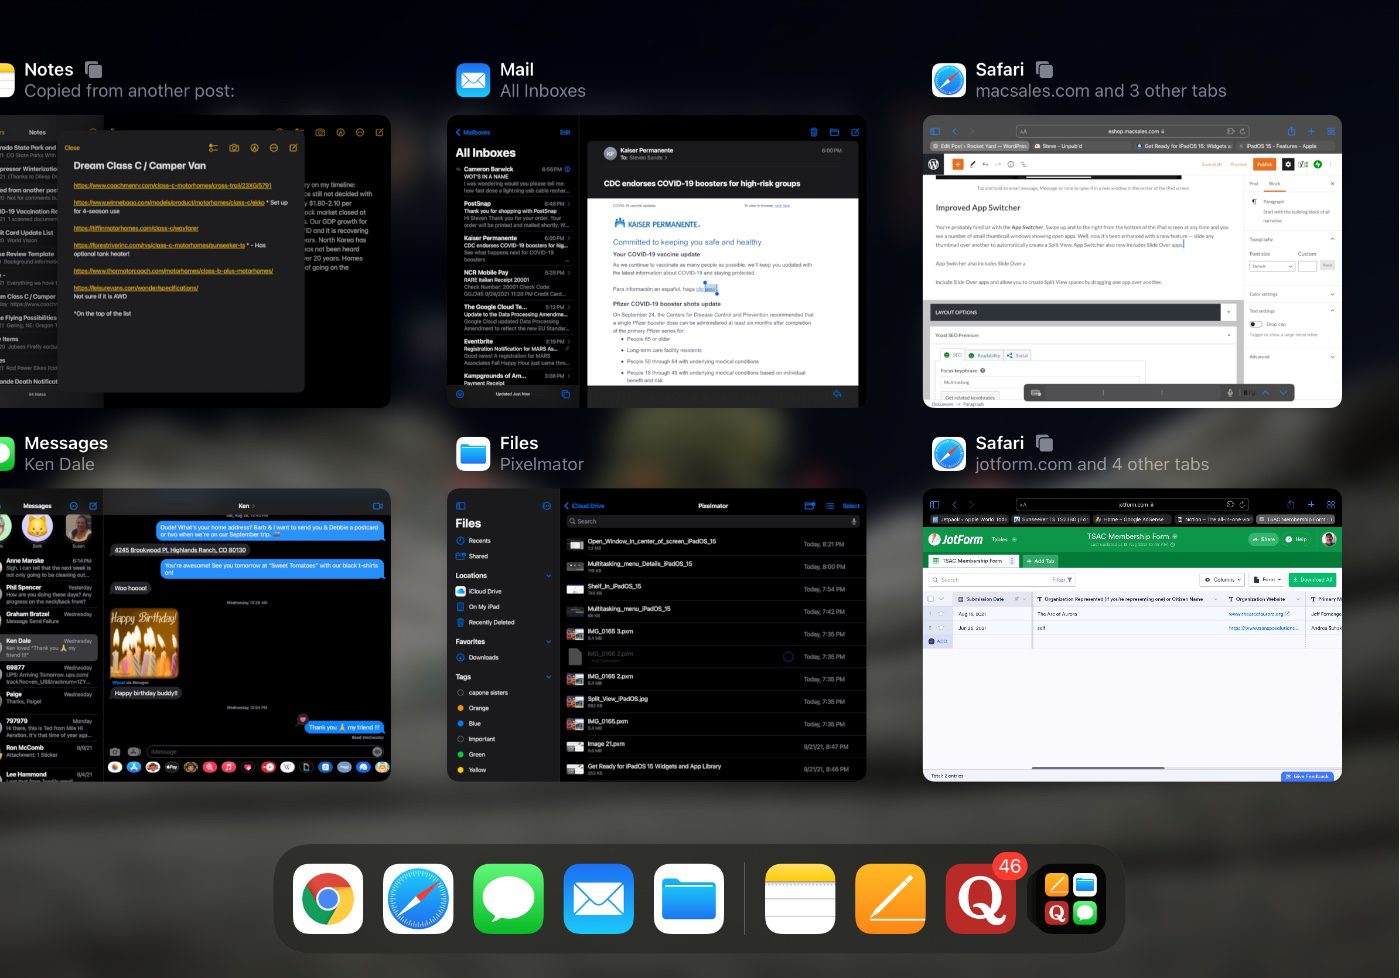Image resolution: width=1400 pixels, height=978 pixels.
Task: Open the Messages app in the dock
Action: click(x=508, y=898)
